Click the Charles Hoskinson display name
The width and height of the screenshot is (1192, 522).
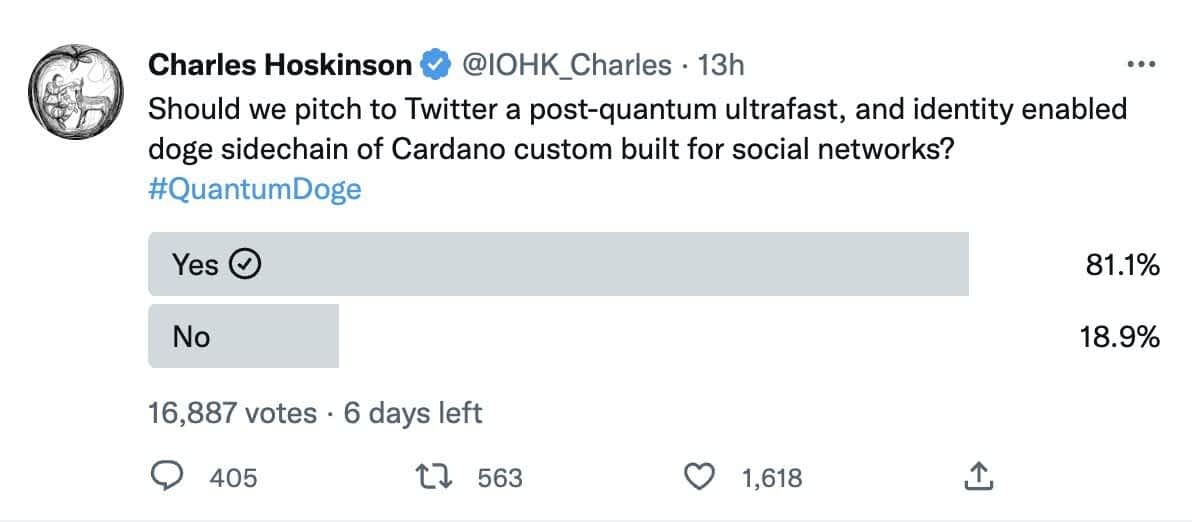281,66
